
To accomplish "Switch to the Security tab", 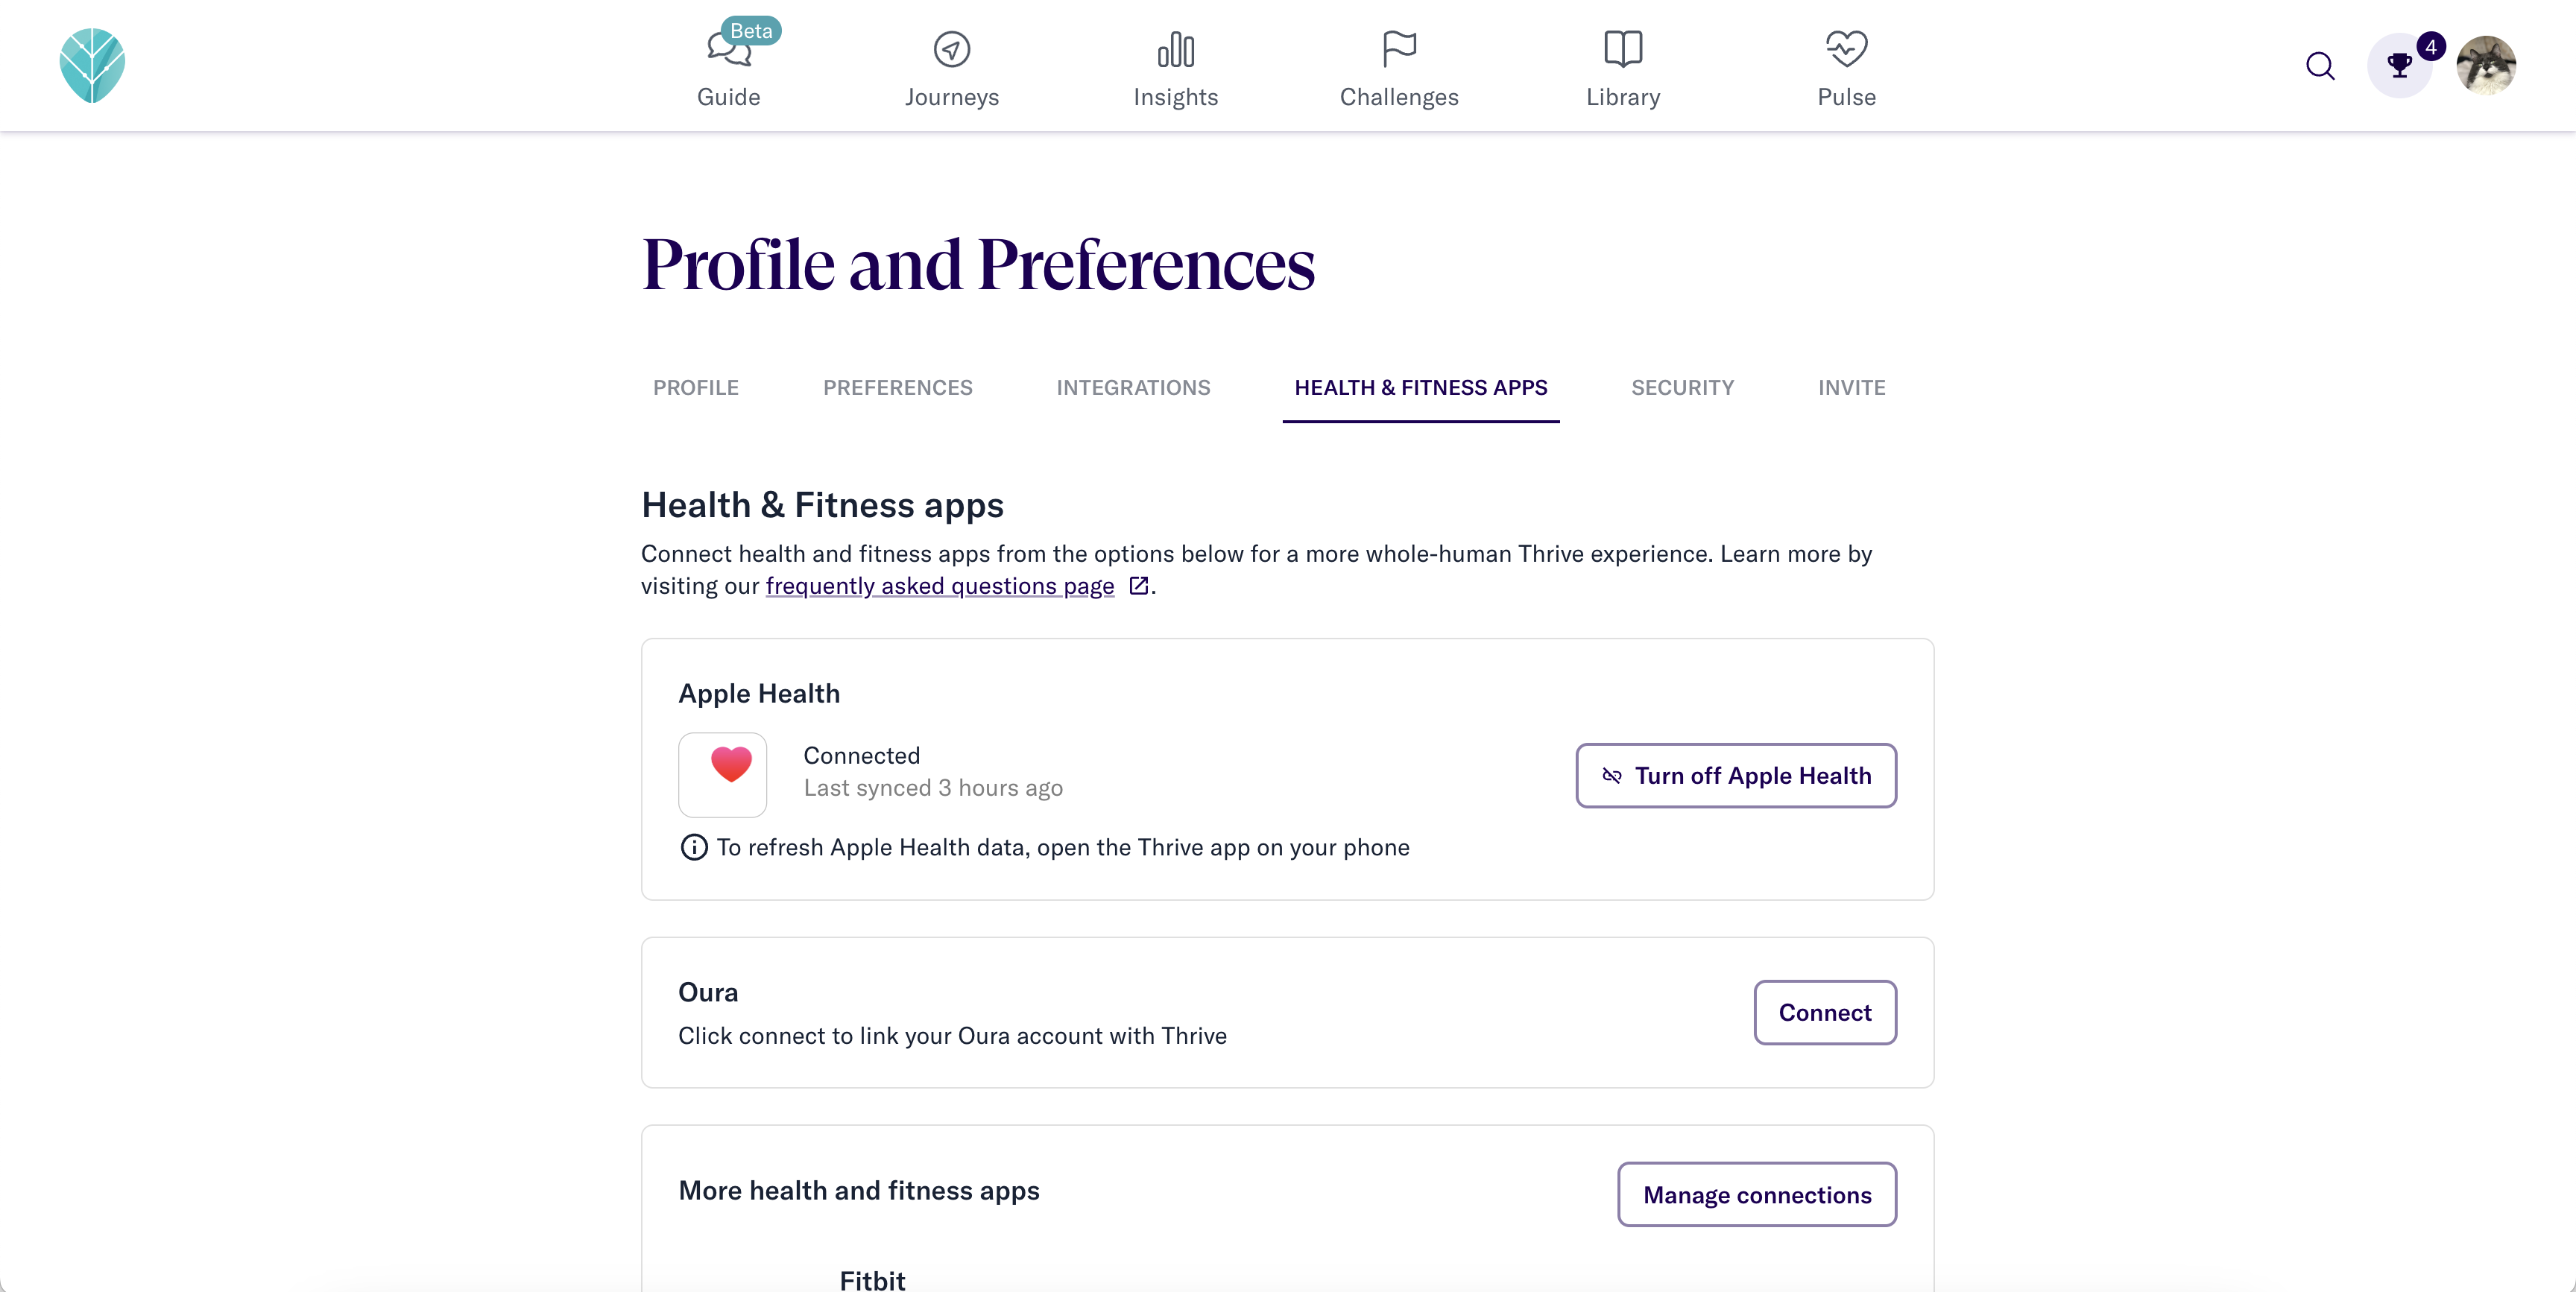I will [x=1682, y=387].
